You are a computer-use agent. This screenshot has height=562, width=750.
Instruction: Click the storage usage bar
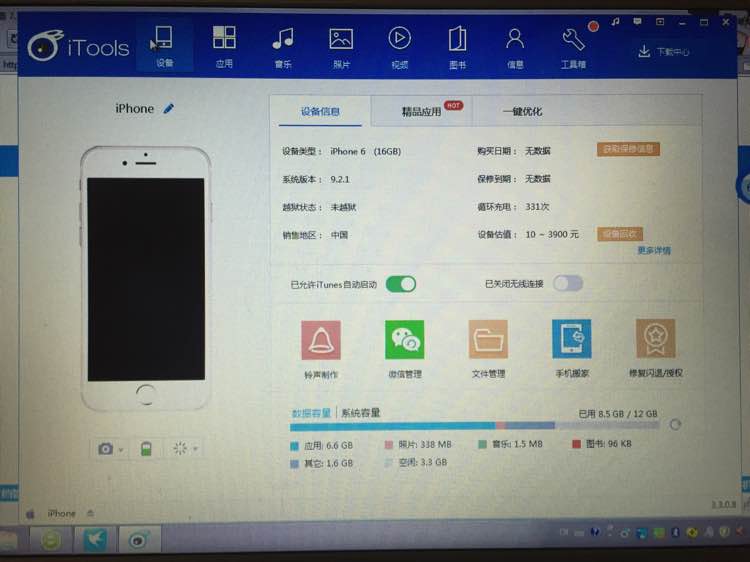click(x=475, y=425)
